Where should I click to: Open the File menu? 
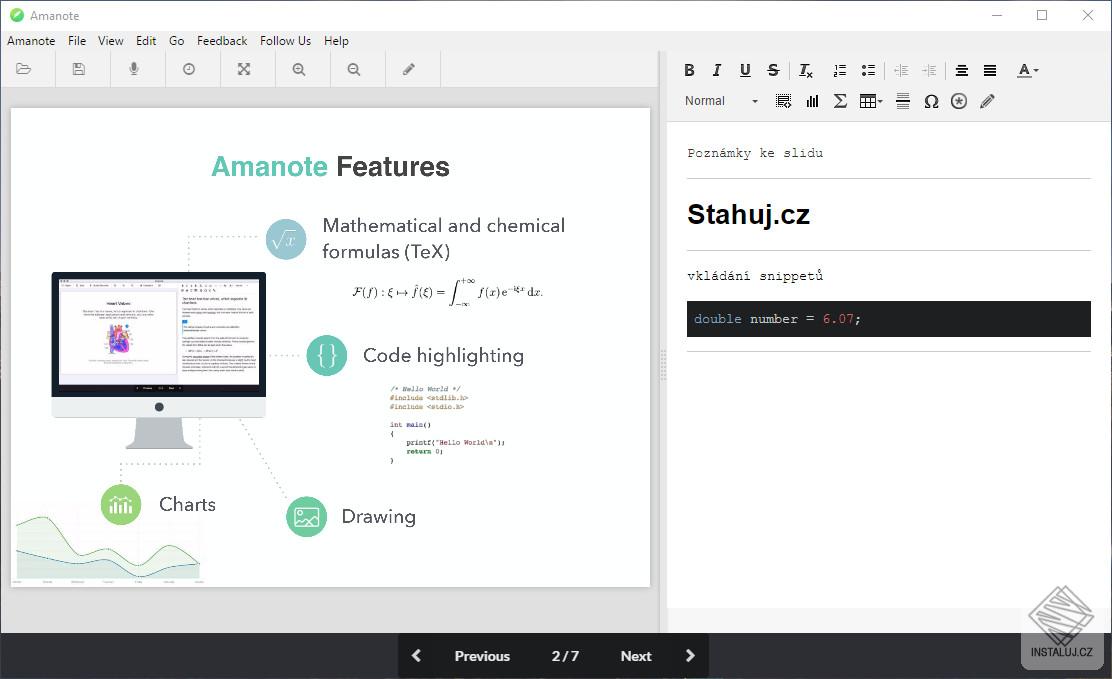(77, 40)
